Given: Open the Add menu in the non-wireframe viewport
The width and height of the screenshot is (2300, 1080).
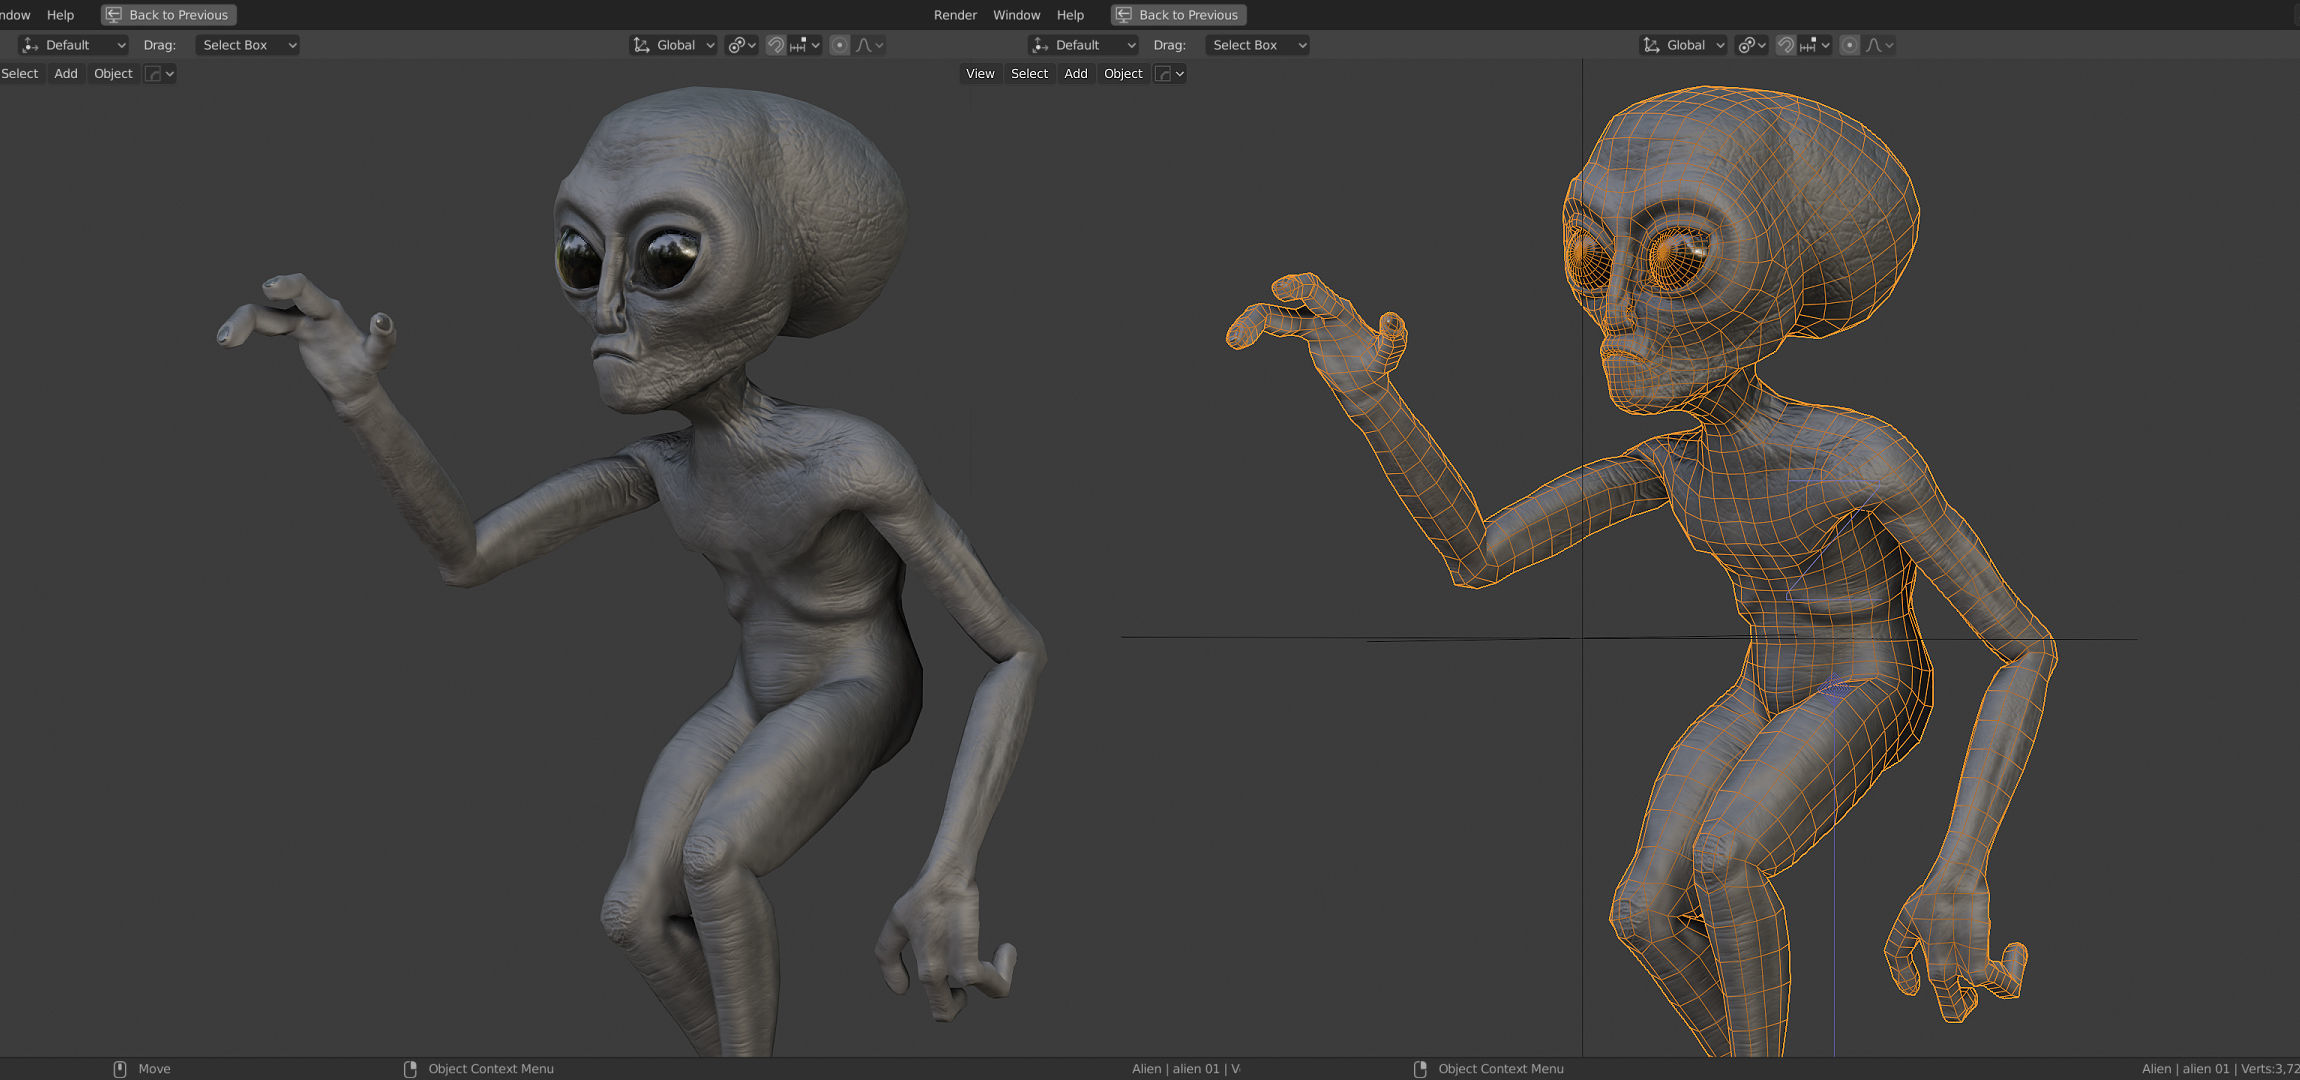Looking at the screenshot, I should pos(66,74).
